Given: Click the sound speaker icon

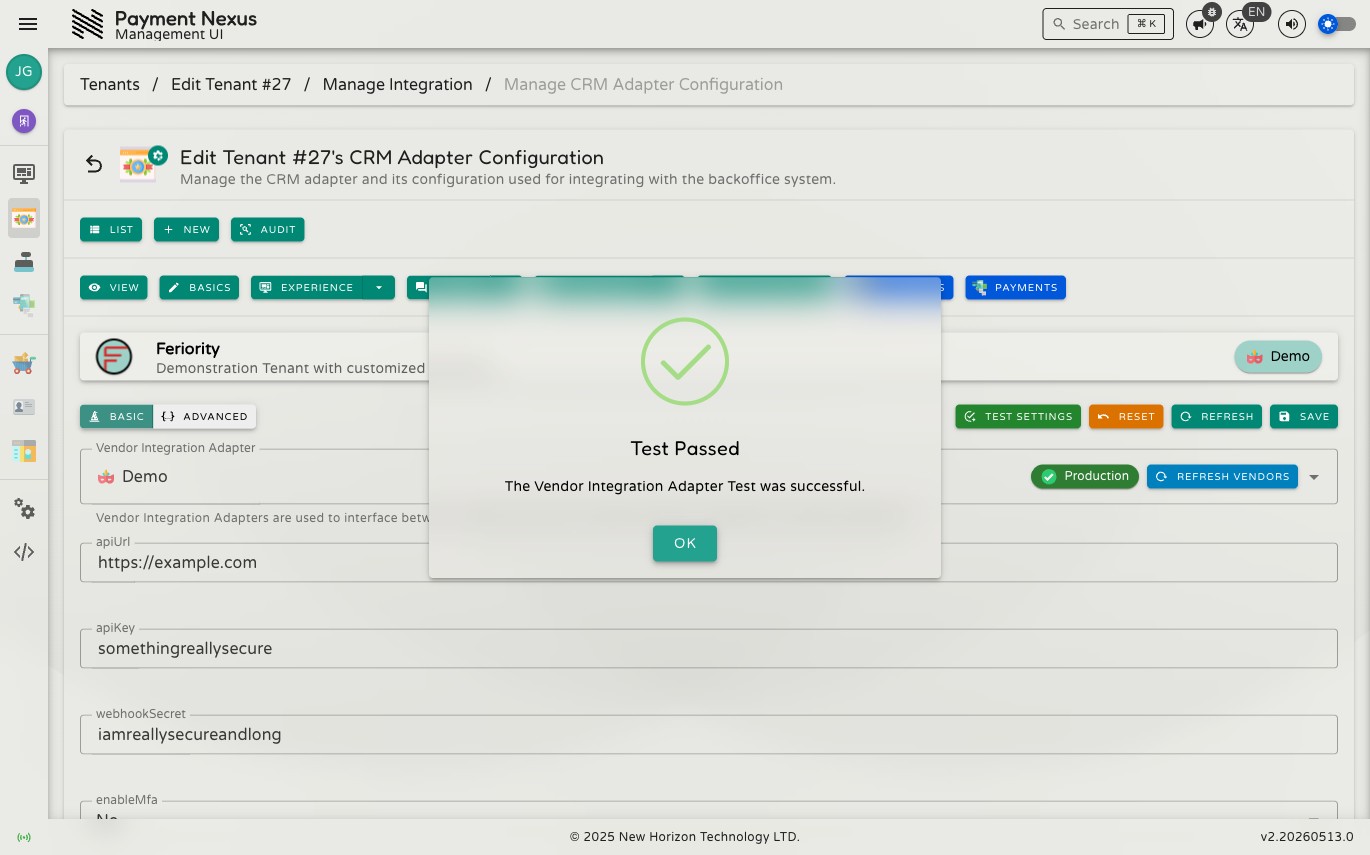Looking at the screenshot, I should pyautogui.click(x=1292, y=24).
